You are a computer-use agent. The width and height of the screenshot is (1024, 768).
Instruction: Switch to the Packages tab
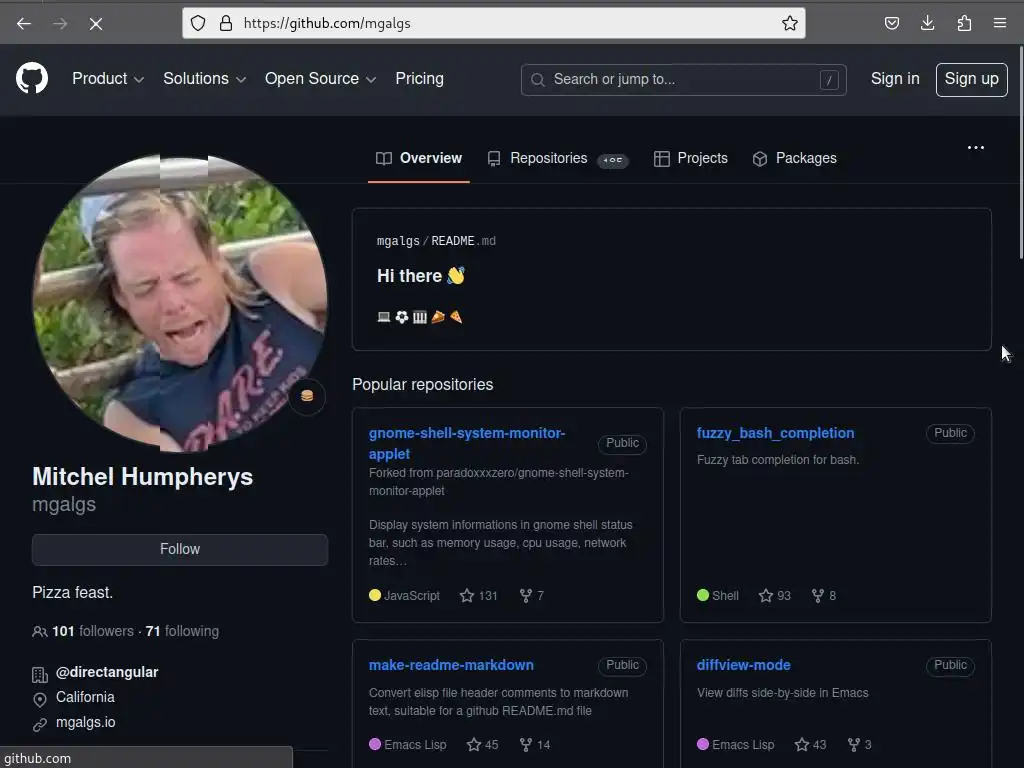[794, 159]
